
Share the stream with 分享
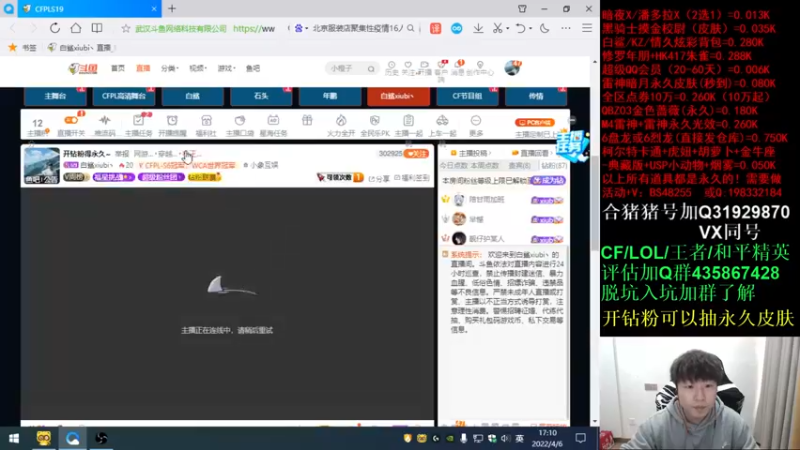point(379,178)
